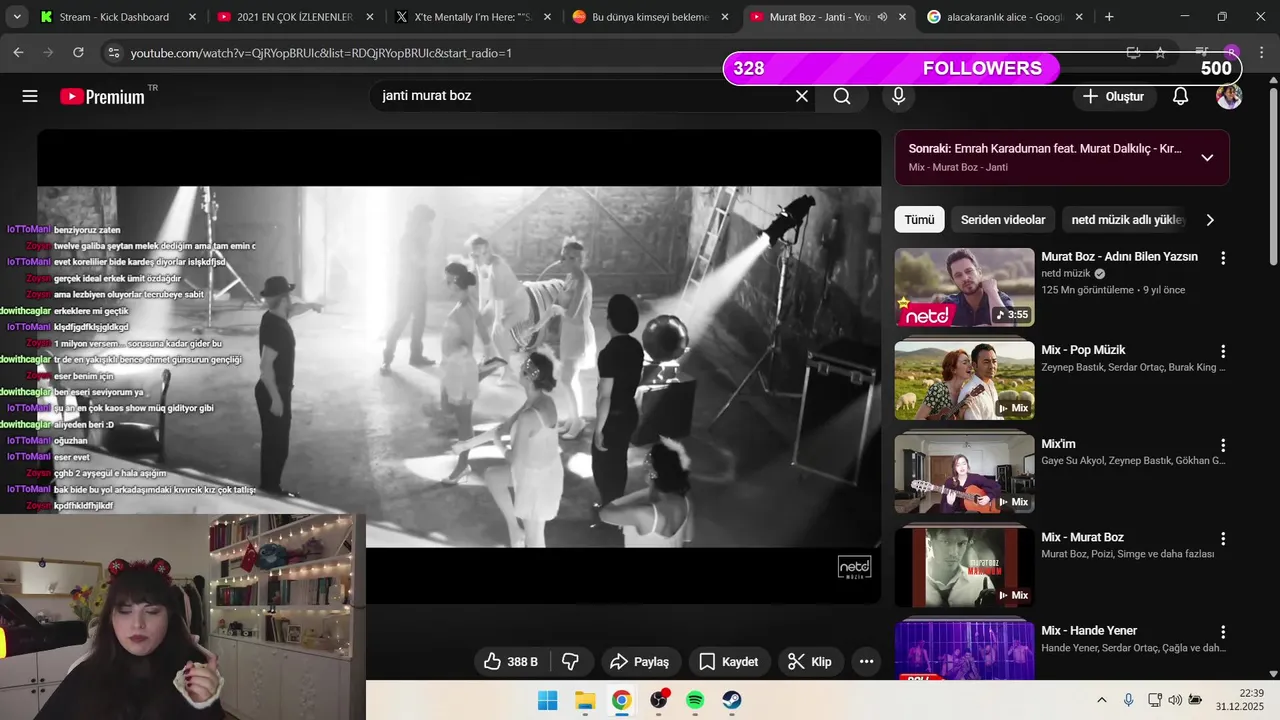Select the Seriden videolar chip
The height and width of the screenshot is (720, 1280).
(1003, 220)
